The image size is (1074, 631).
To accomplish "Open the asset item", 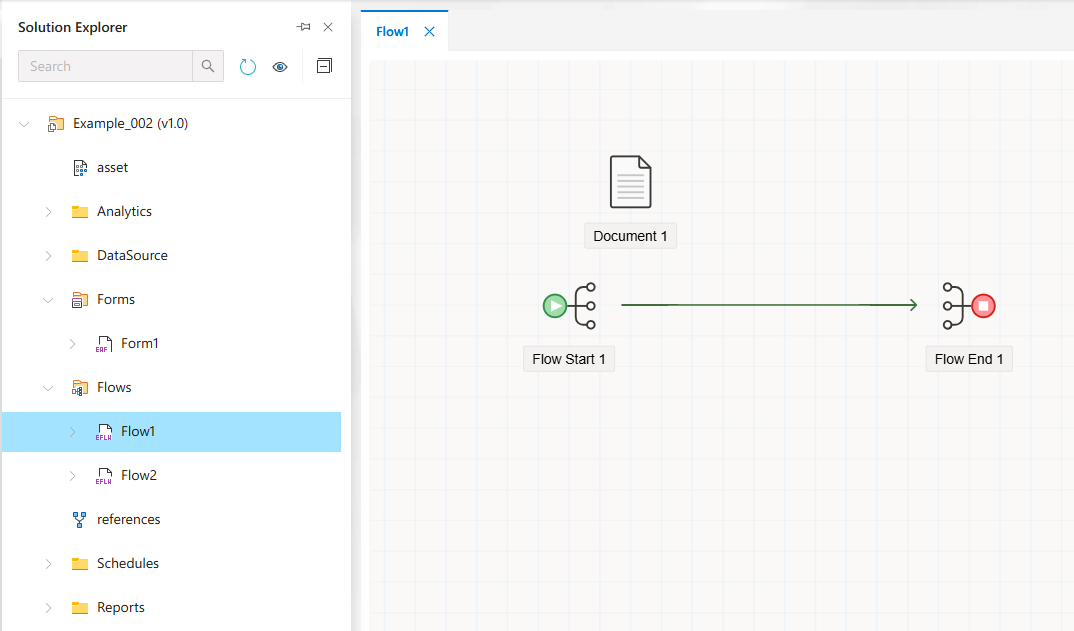I will (x=112, y=167).
